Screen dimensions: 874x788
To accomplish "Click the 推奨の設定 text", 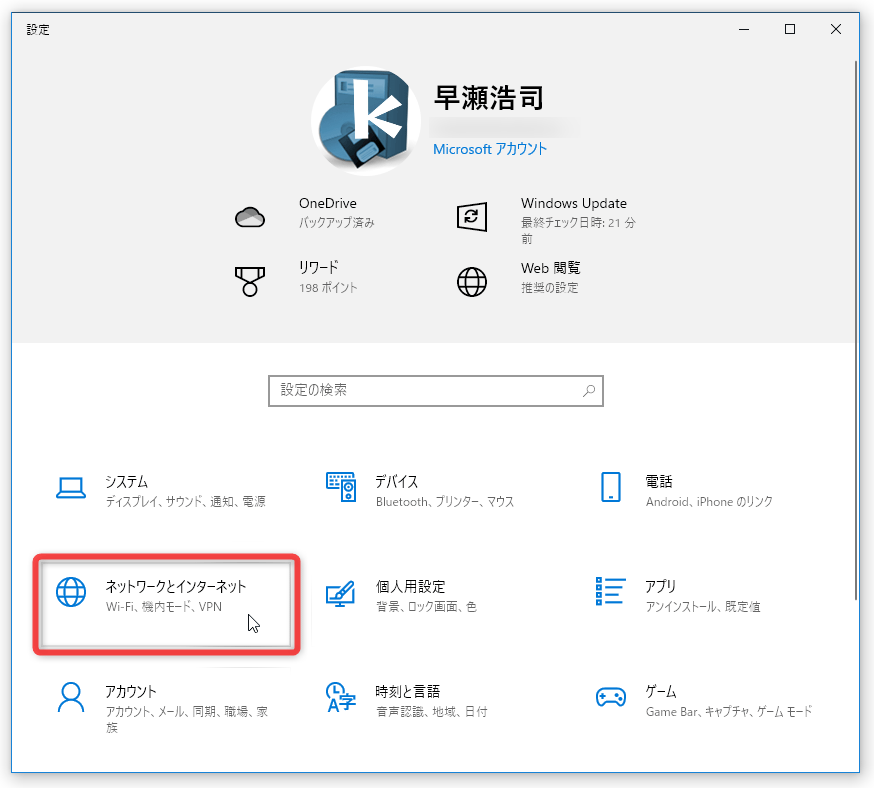I will pos(549,288).
